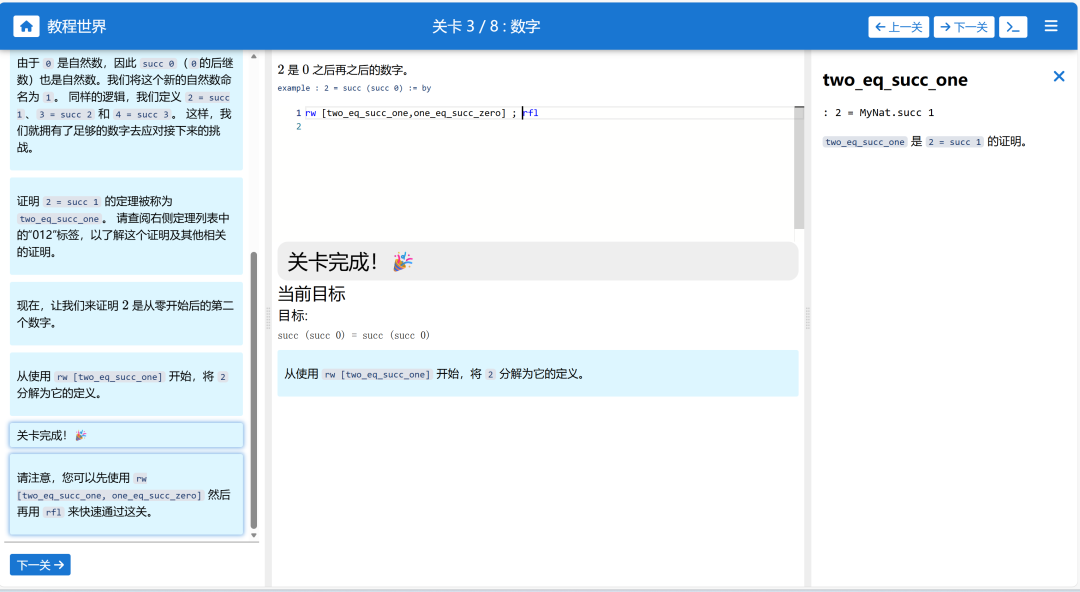Viewport: 1080px width, 592px height.
Task: Go to previous level 上一关
Action: click(898, 27)
